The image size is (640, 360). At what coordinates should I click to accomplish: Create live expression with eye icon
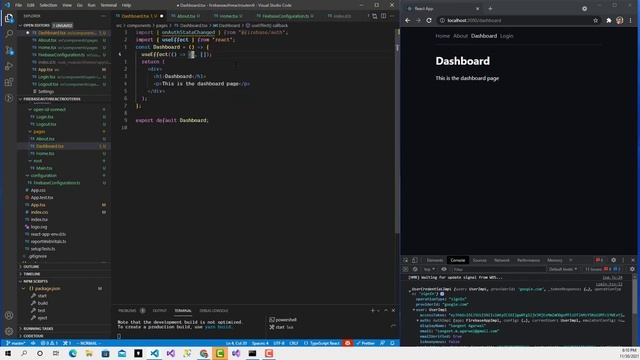pyautogui.click(x=444, y=269)
